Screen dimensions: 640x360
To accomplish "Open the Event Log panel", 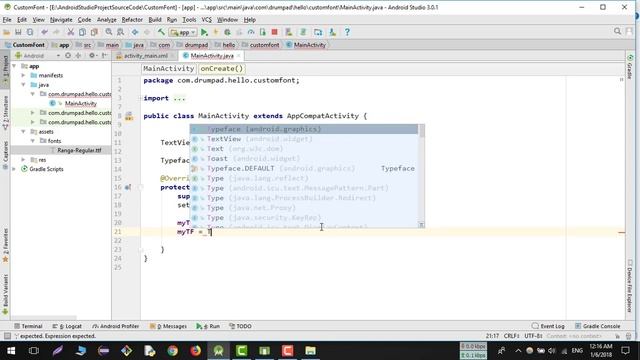I will pos(548,326).
